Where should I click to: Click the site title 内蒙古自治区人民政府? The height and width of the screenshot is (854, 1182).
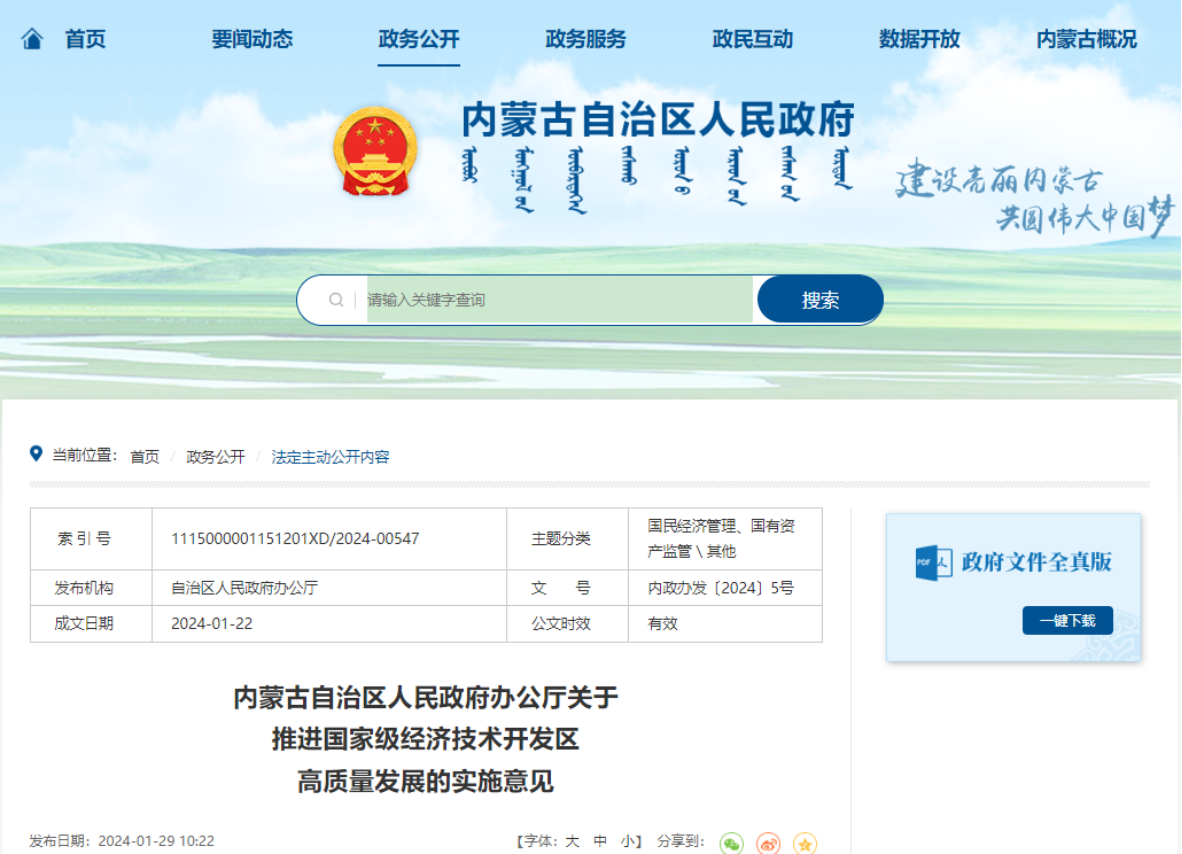pyautogui.click(x=658, y=119)
